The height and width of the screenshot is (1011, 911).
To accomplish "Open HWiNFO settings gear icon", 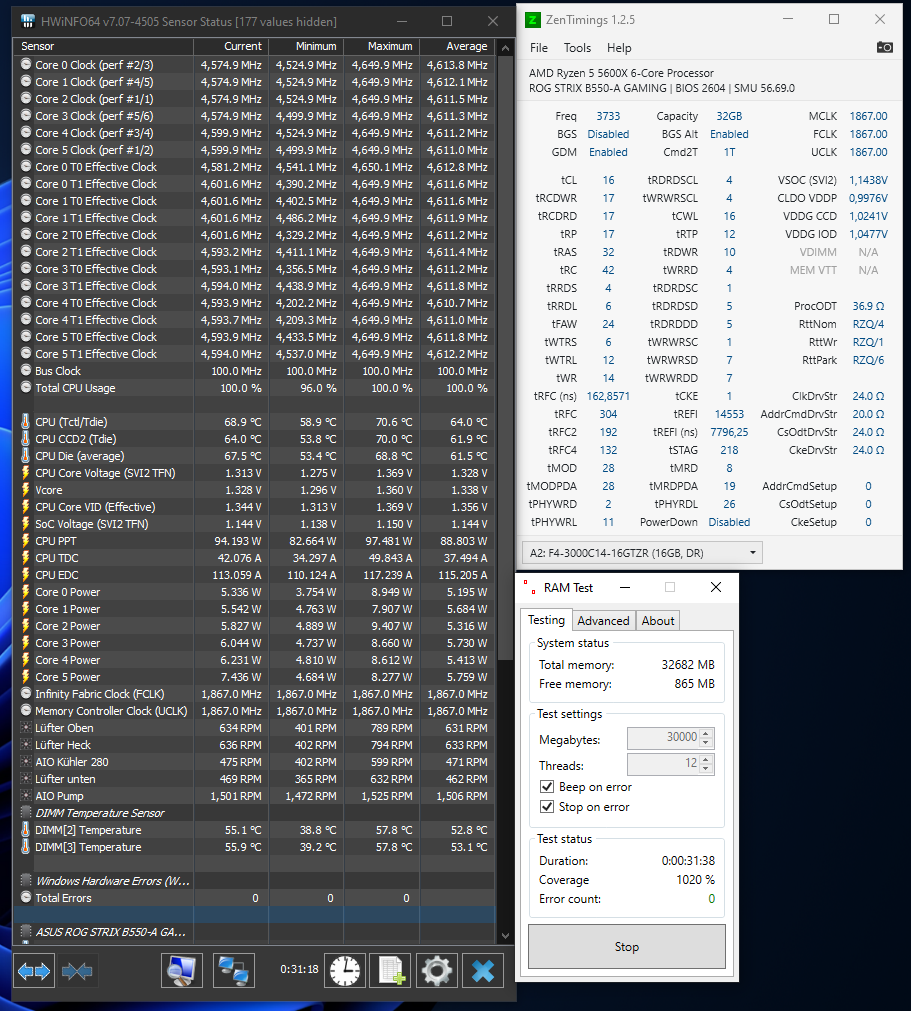I will [x=437, y=970].
